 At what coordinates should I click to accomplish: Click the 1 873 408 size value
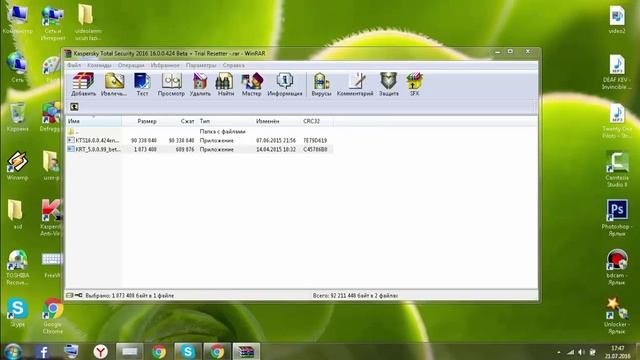click(145, 149)
